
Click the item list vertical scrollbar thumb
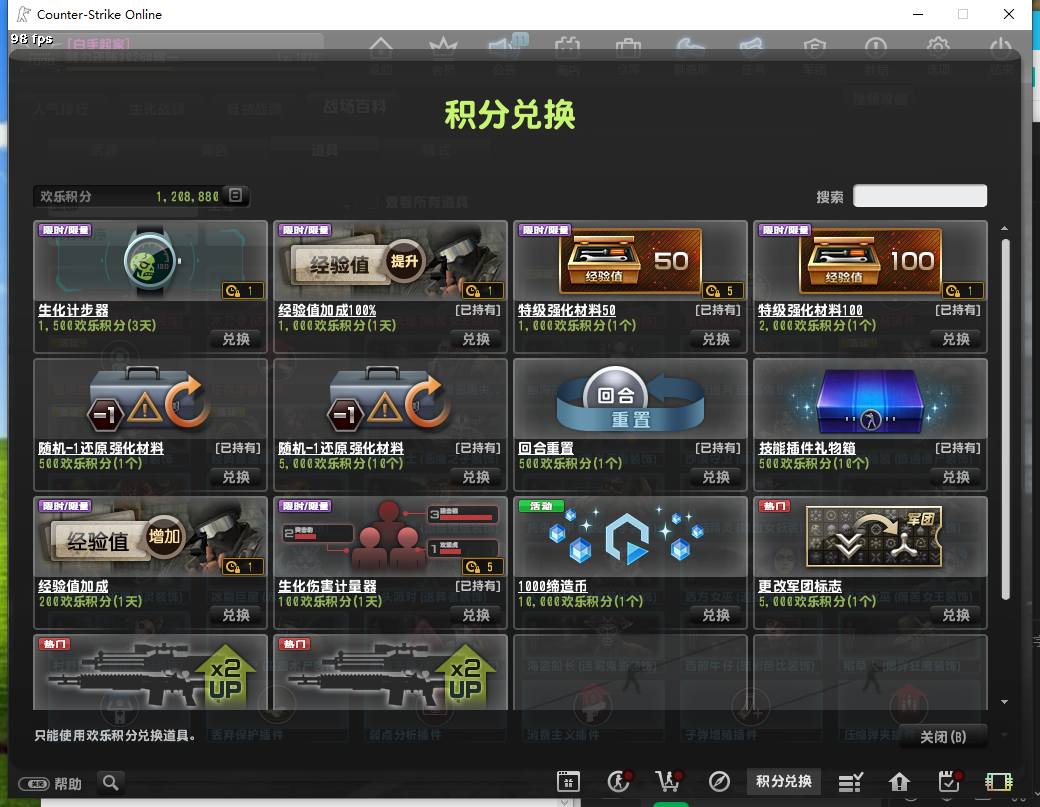[1006, 419]
